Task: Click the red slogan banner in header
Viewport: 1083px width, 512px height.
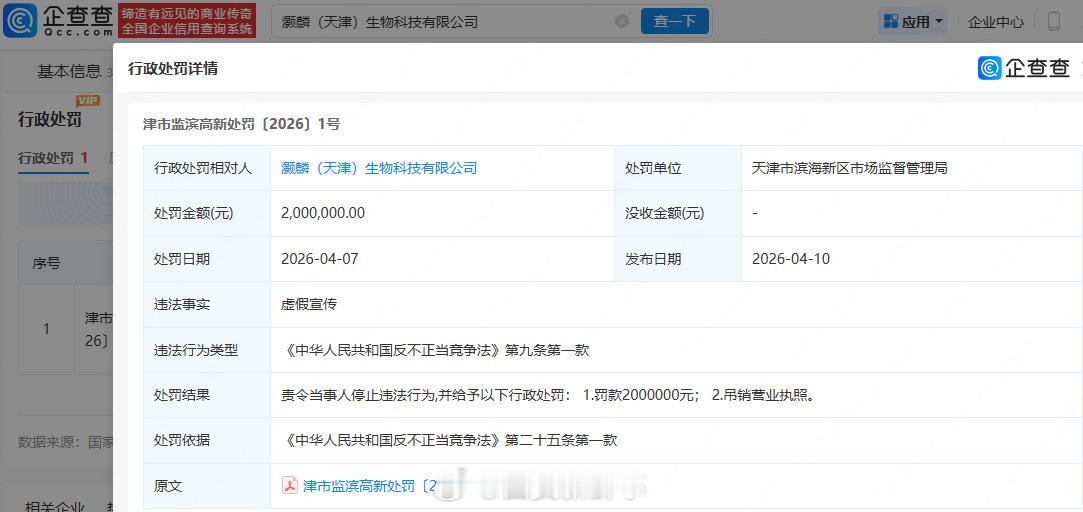Action: click(186, 21)
